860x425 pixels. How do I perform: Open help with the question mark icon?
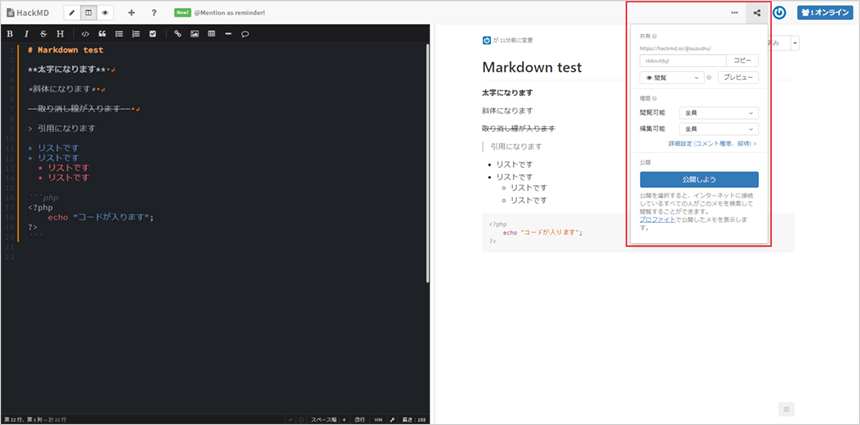click(154, 12)
